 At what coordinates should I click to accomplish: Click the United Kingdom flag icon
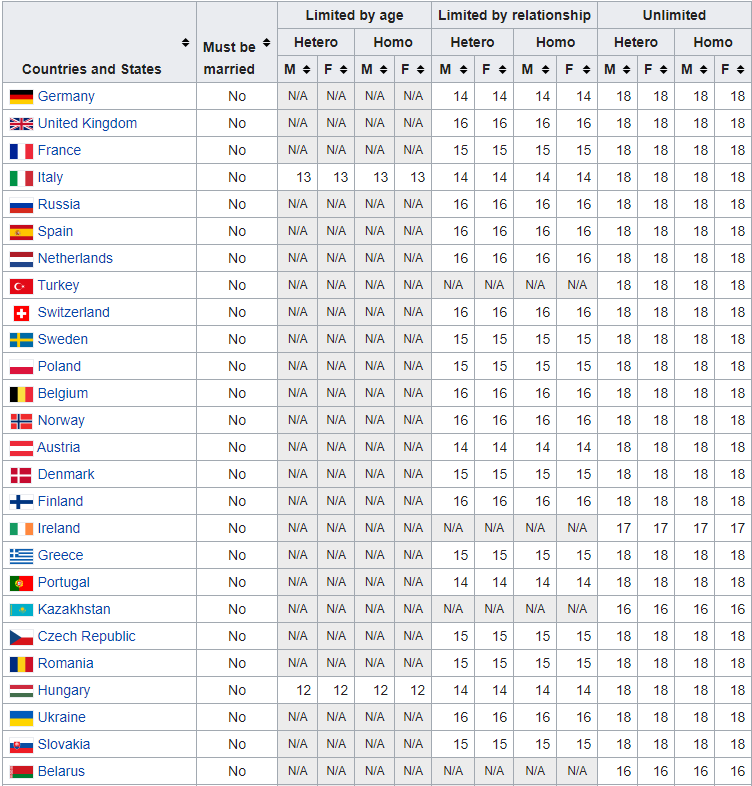21,124
